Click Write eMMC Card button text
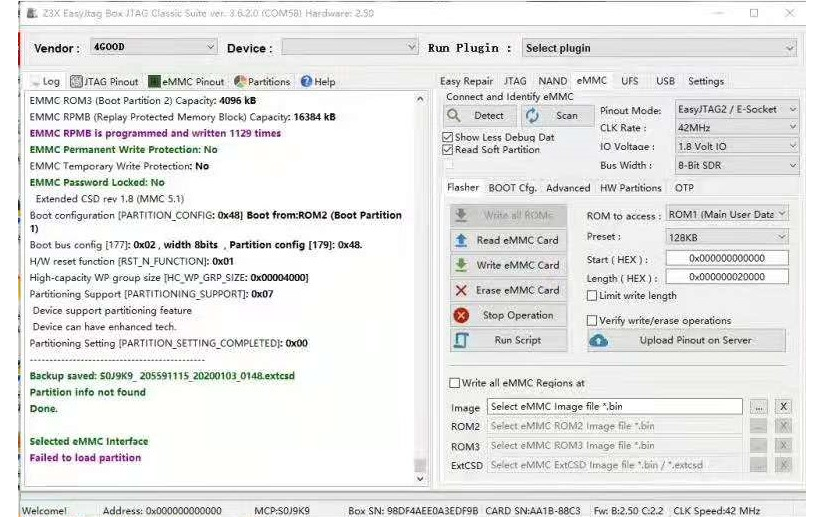The height and width of the screenshot is (517, 831). tap(518, 265)
